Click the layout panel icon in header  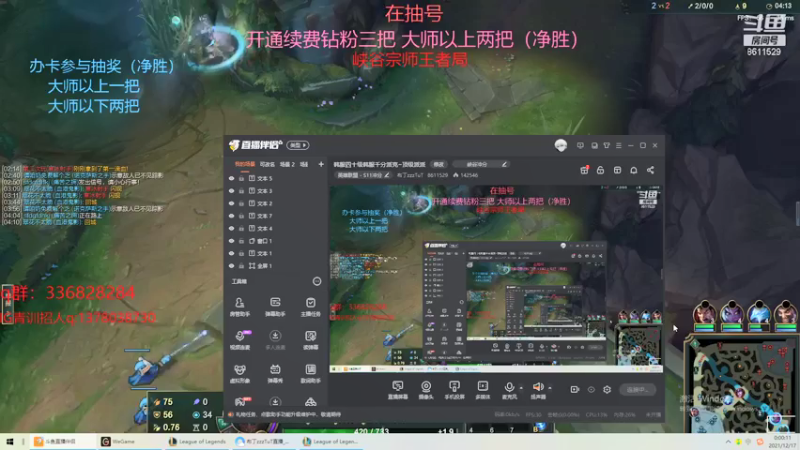tap(617, 170)
